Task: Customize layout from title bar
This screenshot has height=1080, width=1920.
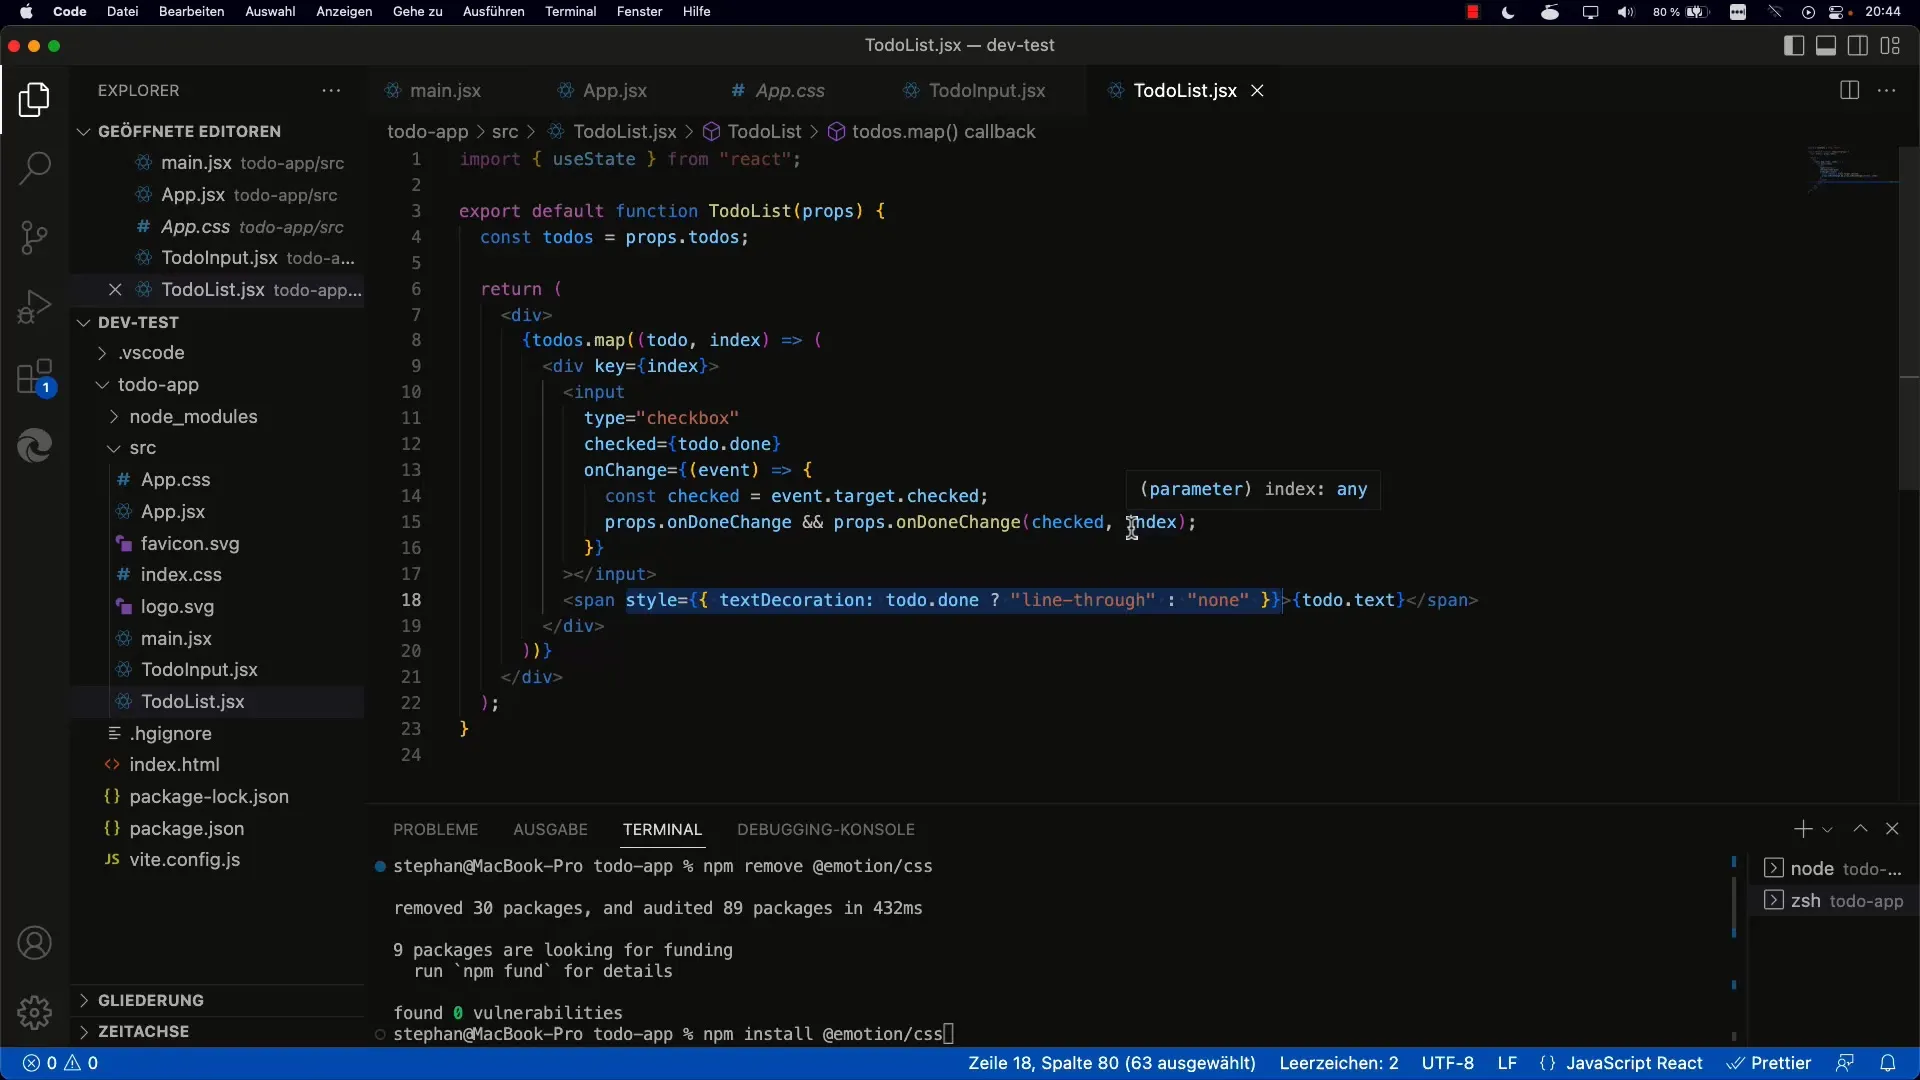Action: click(x=1890, y=45)
